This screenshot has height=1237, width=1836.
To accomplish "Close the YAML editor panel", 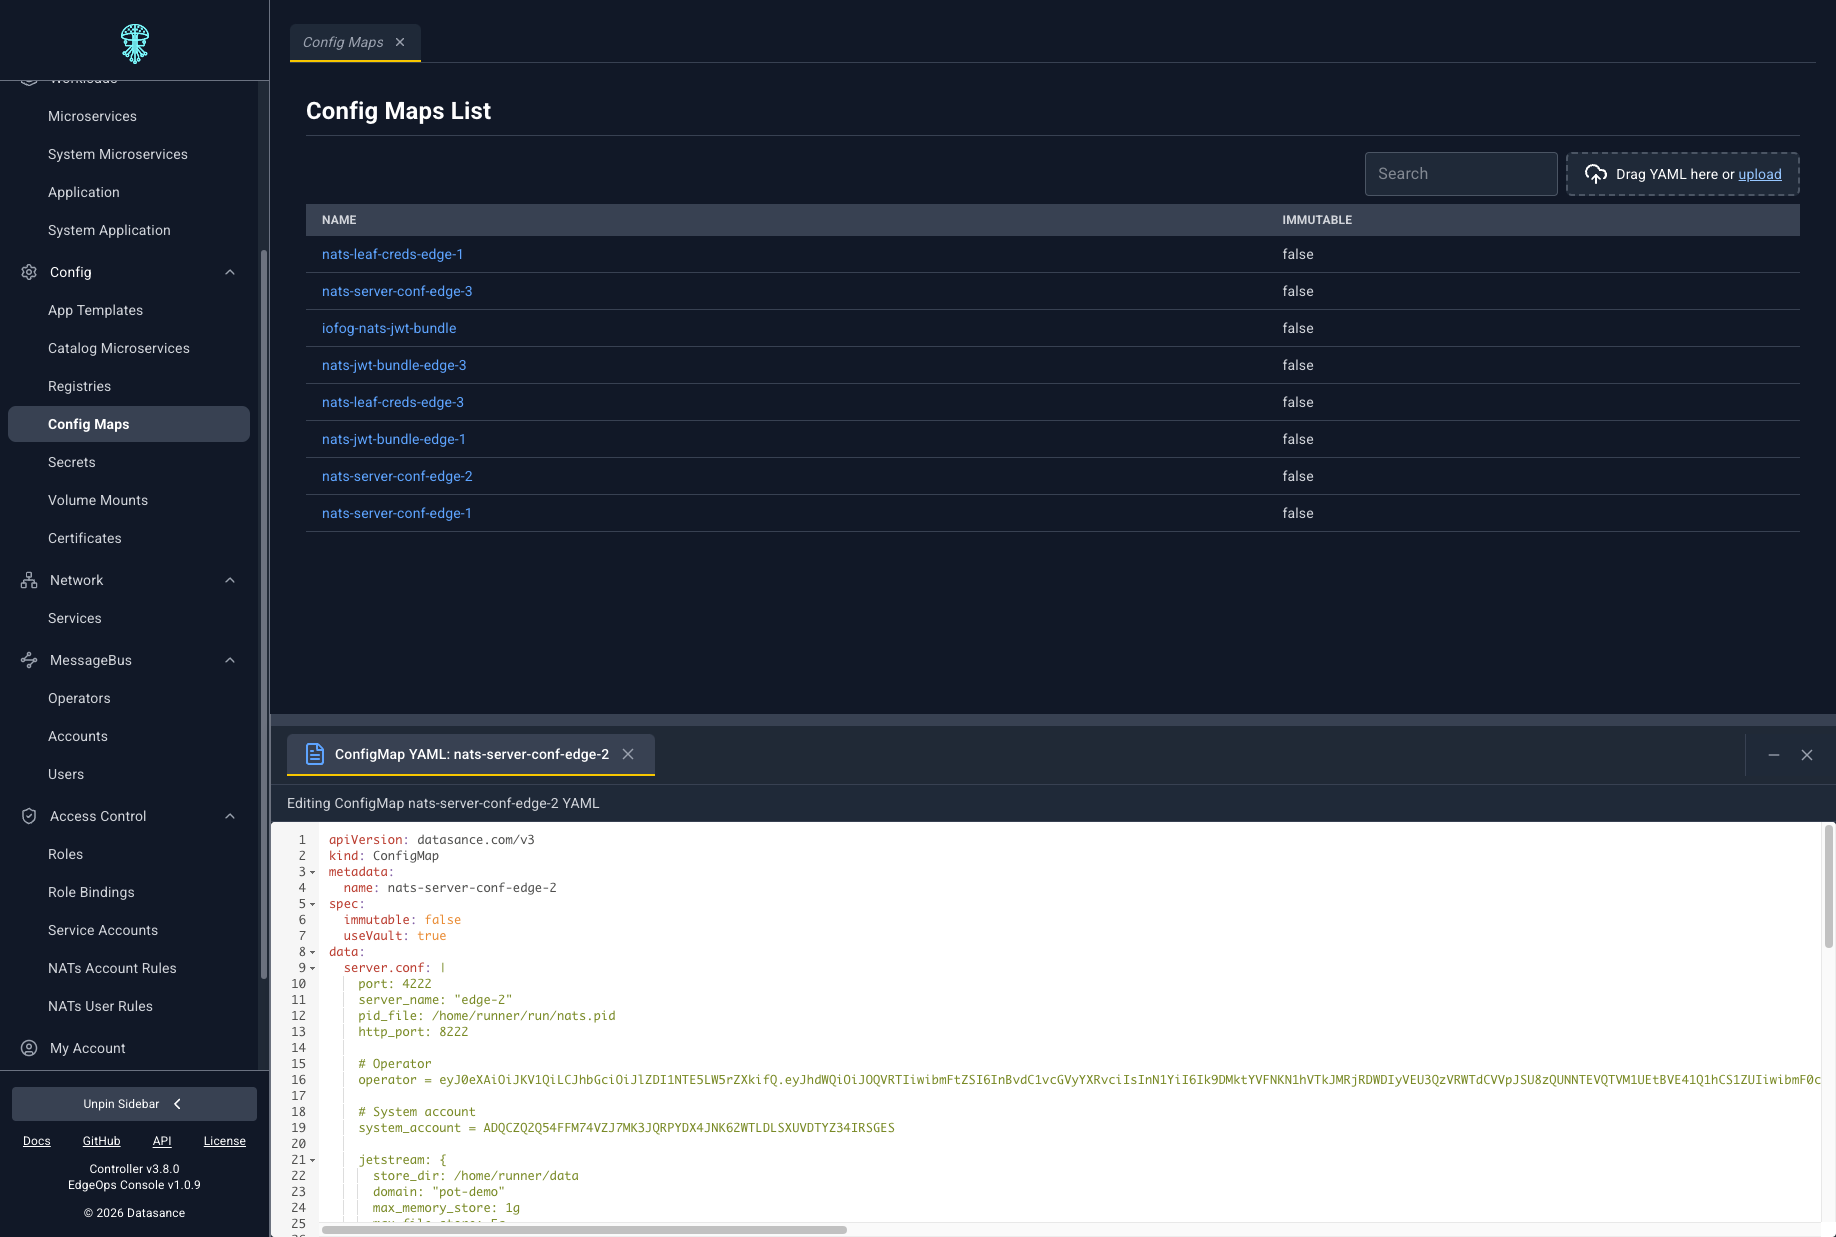I will (1807, 755).
